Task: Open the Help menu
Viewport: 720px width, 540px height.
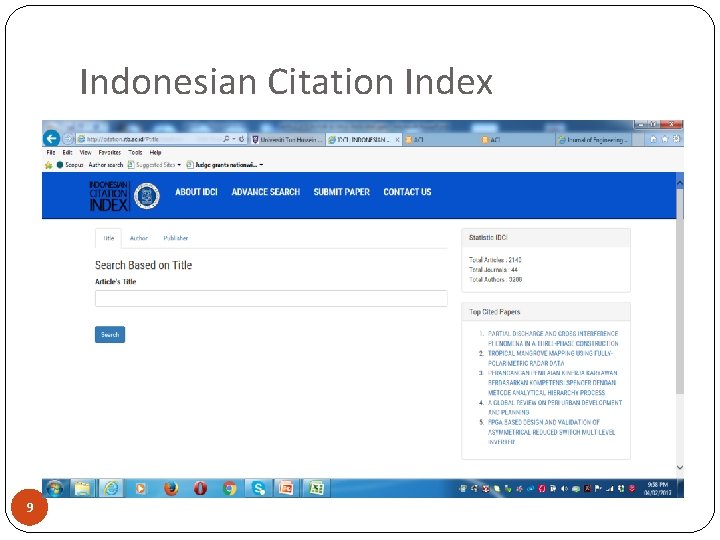Action: point(155,152)
